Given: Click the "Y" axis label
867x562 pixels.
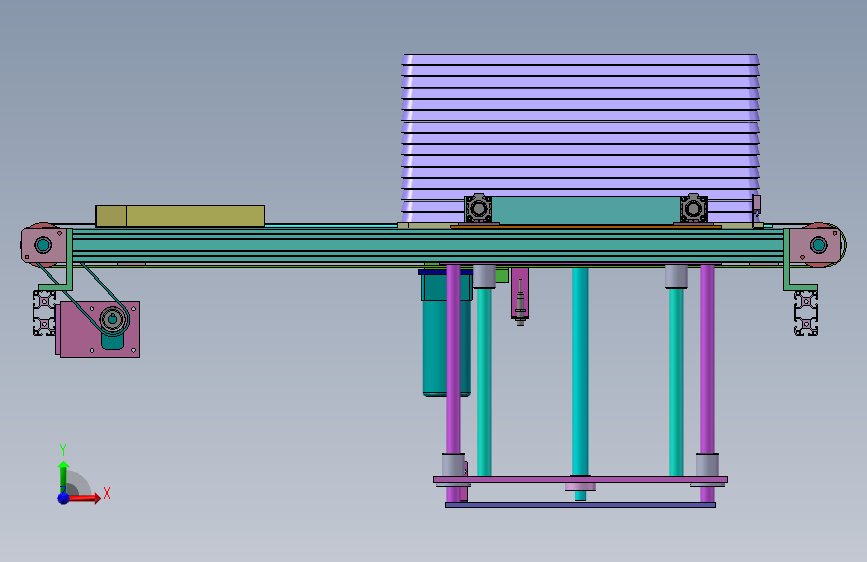Looking at the screenshot, I should click(x=63, y=450).
